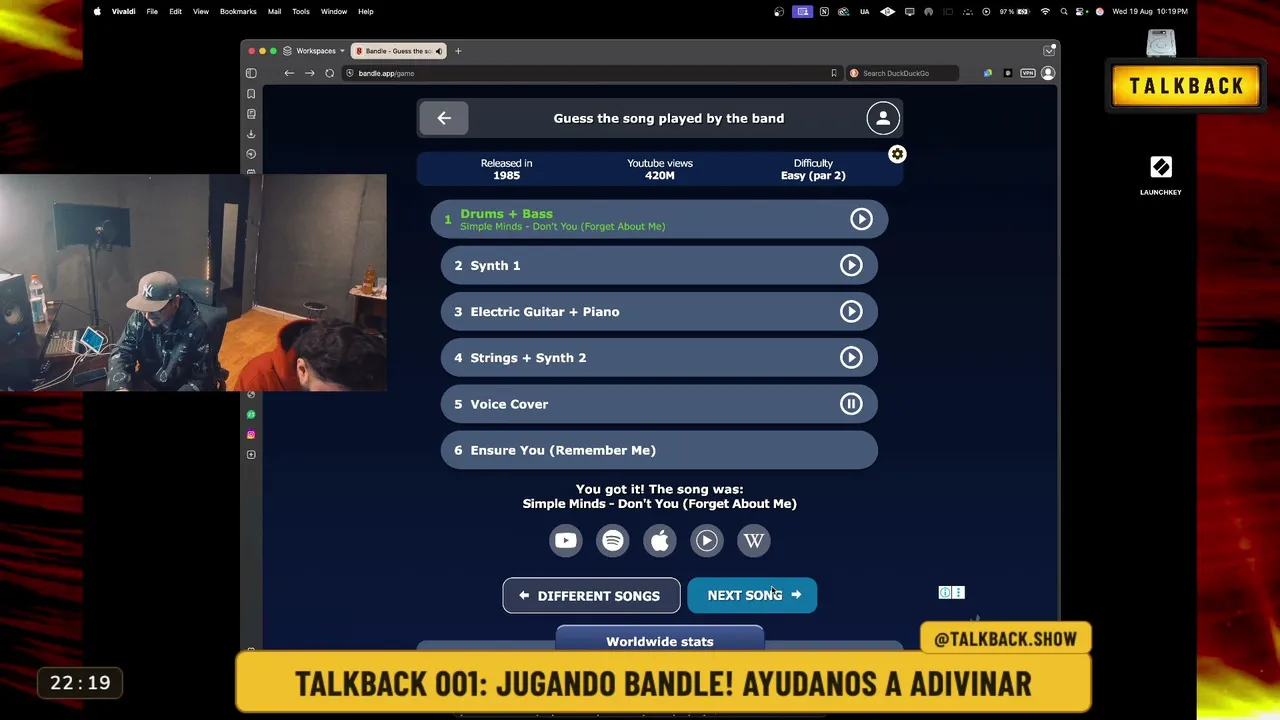
Task: Open the Bookmarks menu
Action: [238, 12]
